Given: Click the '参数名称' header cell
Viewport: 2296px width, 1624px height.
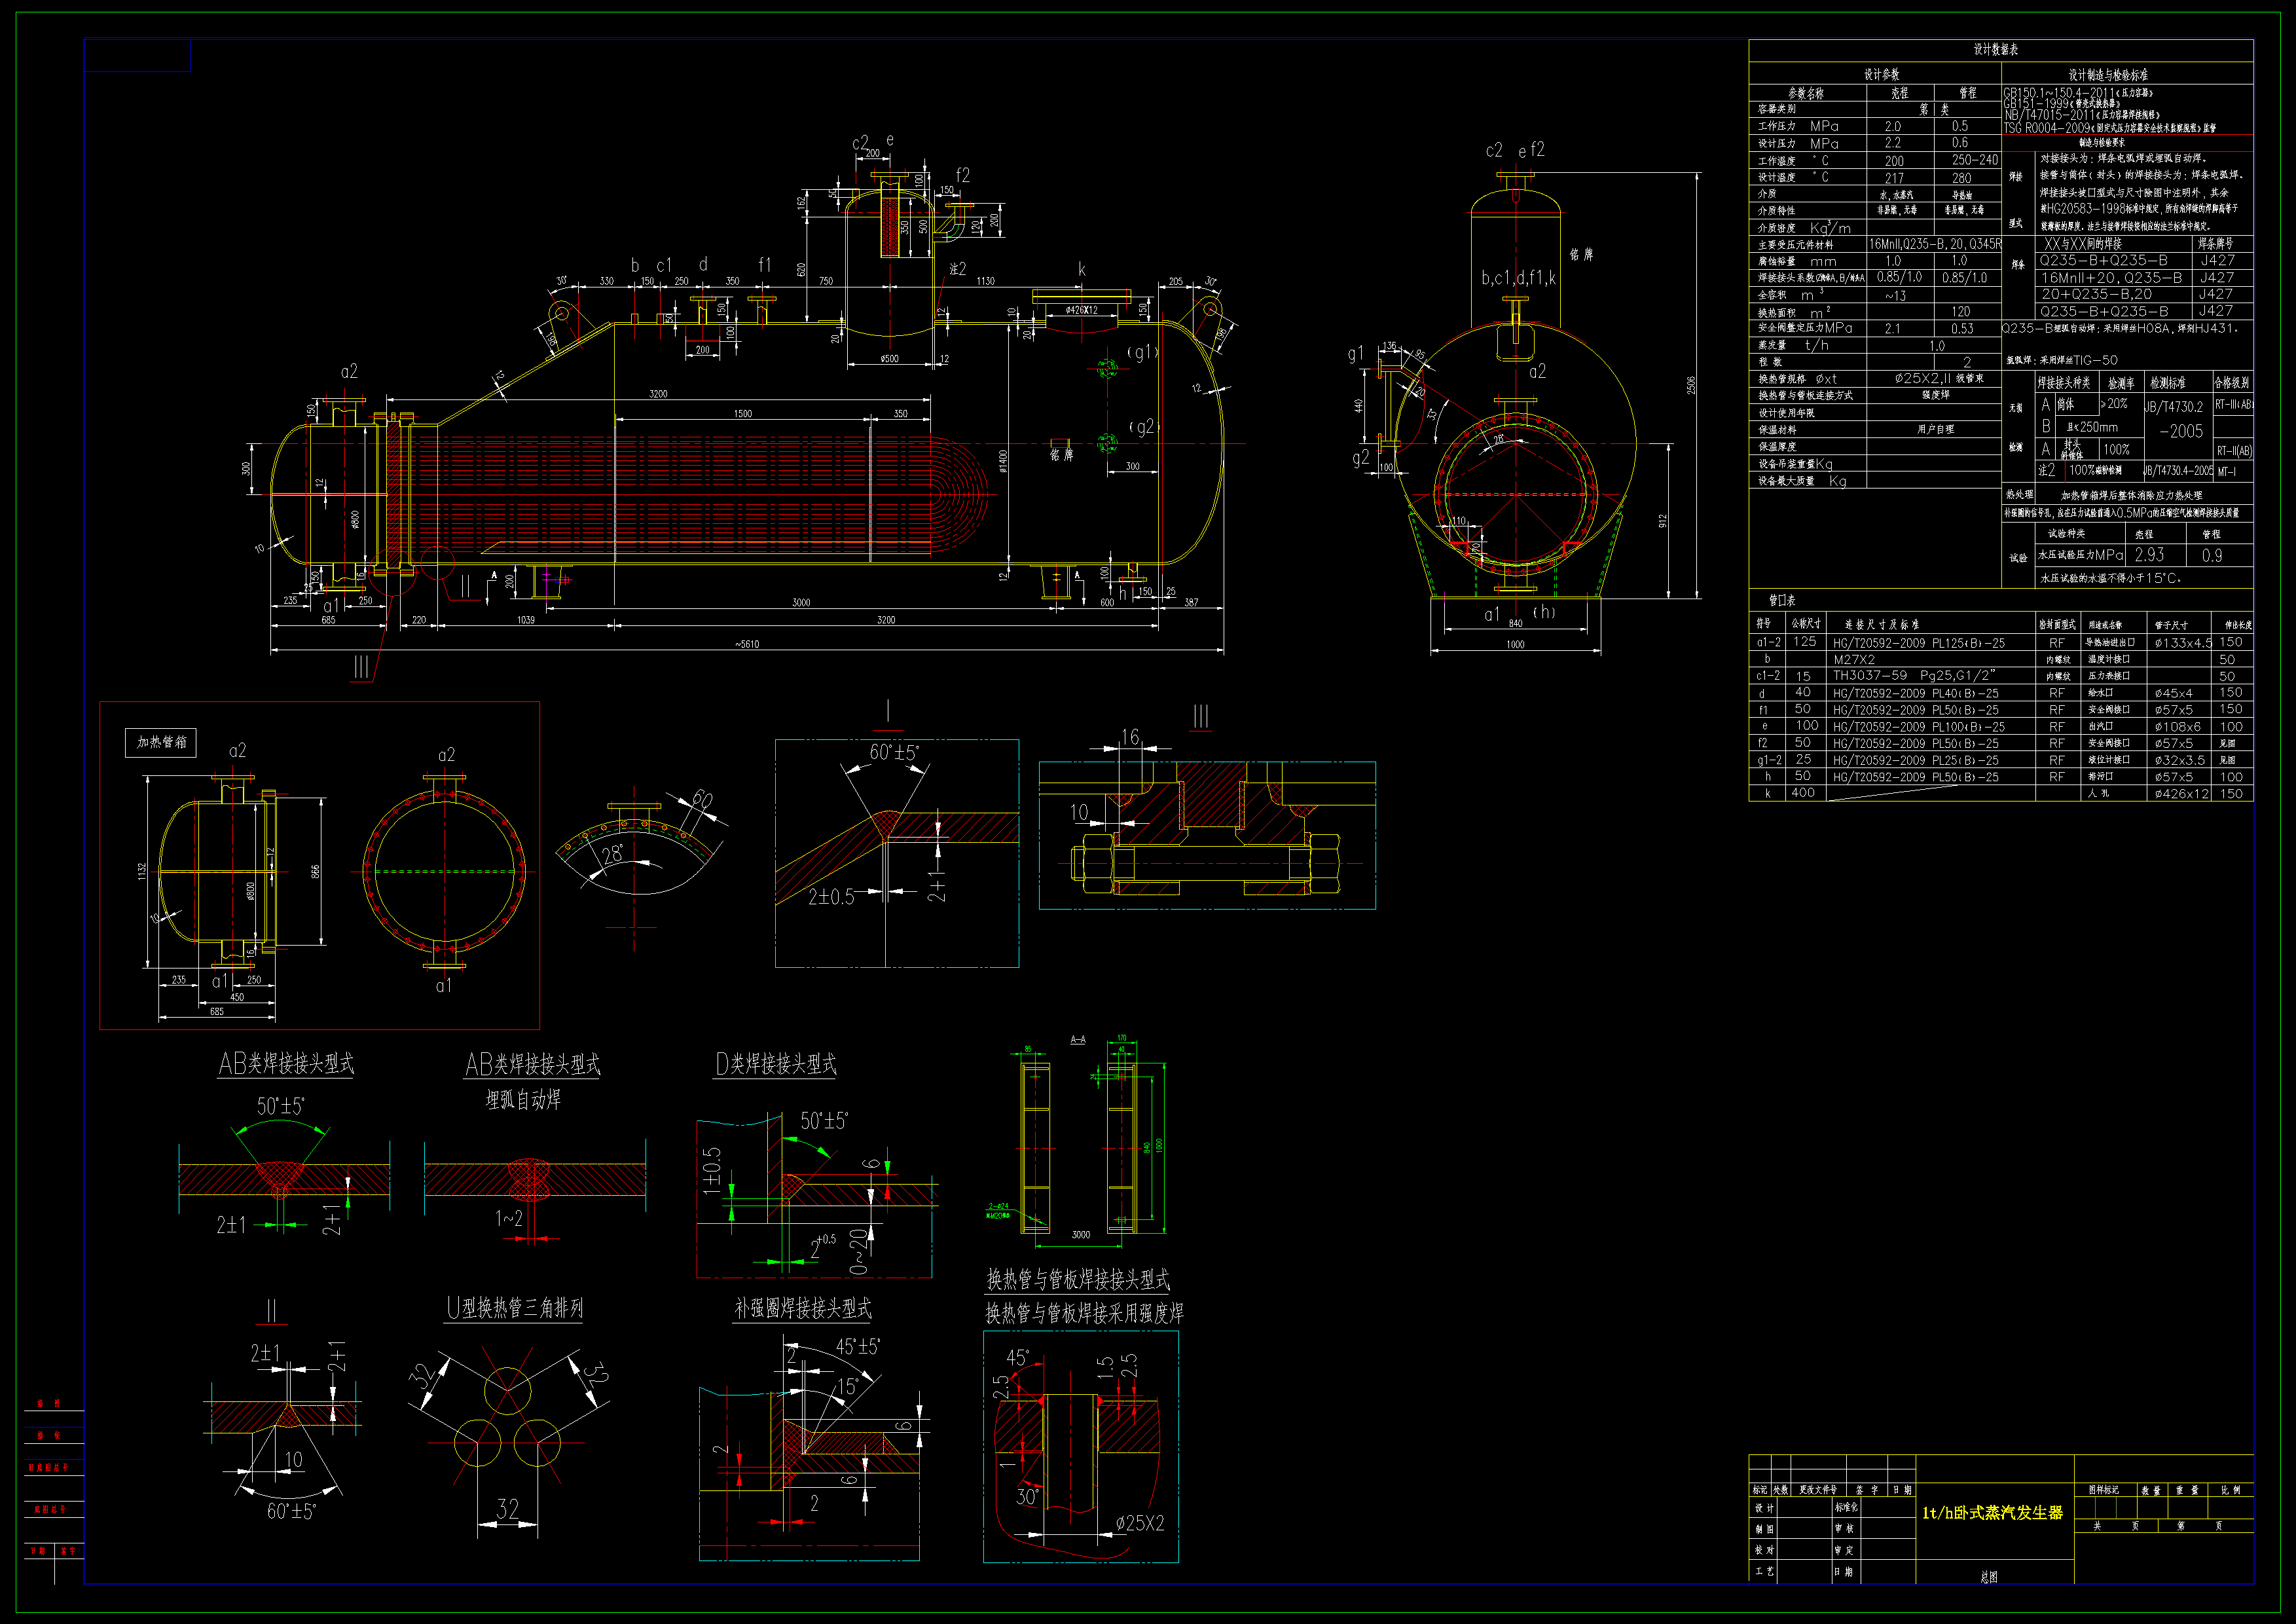Looking at the screenshot, I should pyautogui.click(x=1806, y=93).
